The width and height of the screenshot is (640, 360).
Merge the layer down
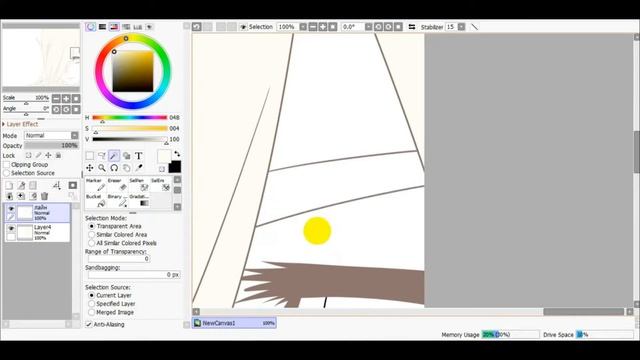pos(9,196)
